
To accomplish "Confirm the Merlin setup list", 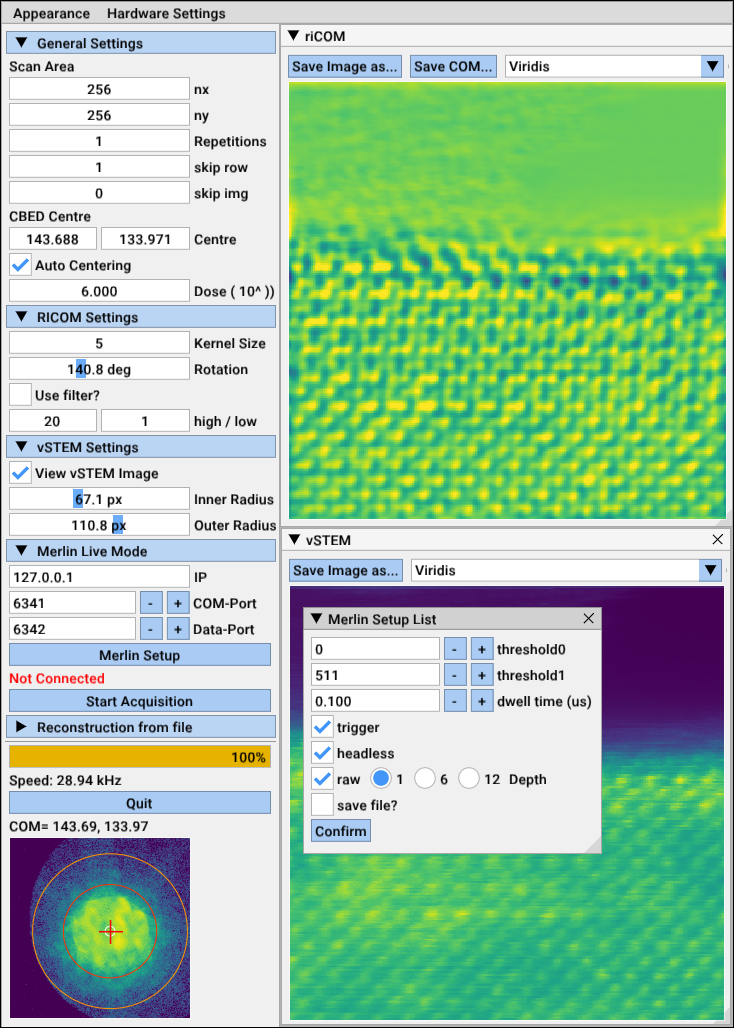I will tap(341, 831).
